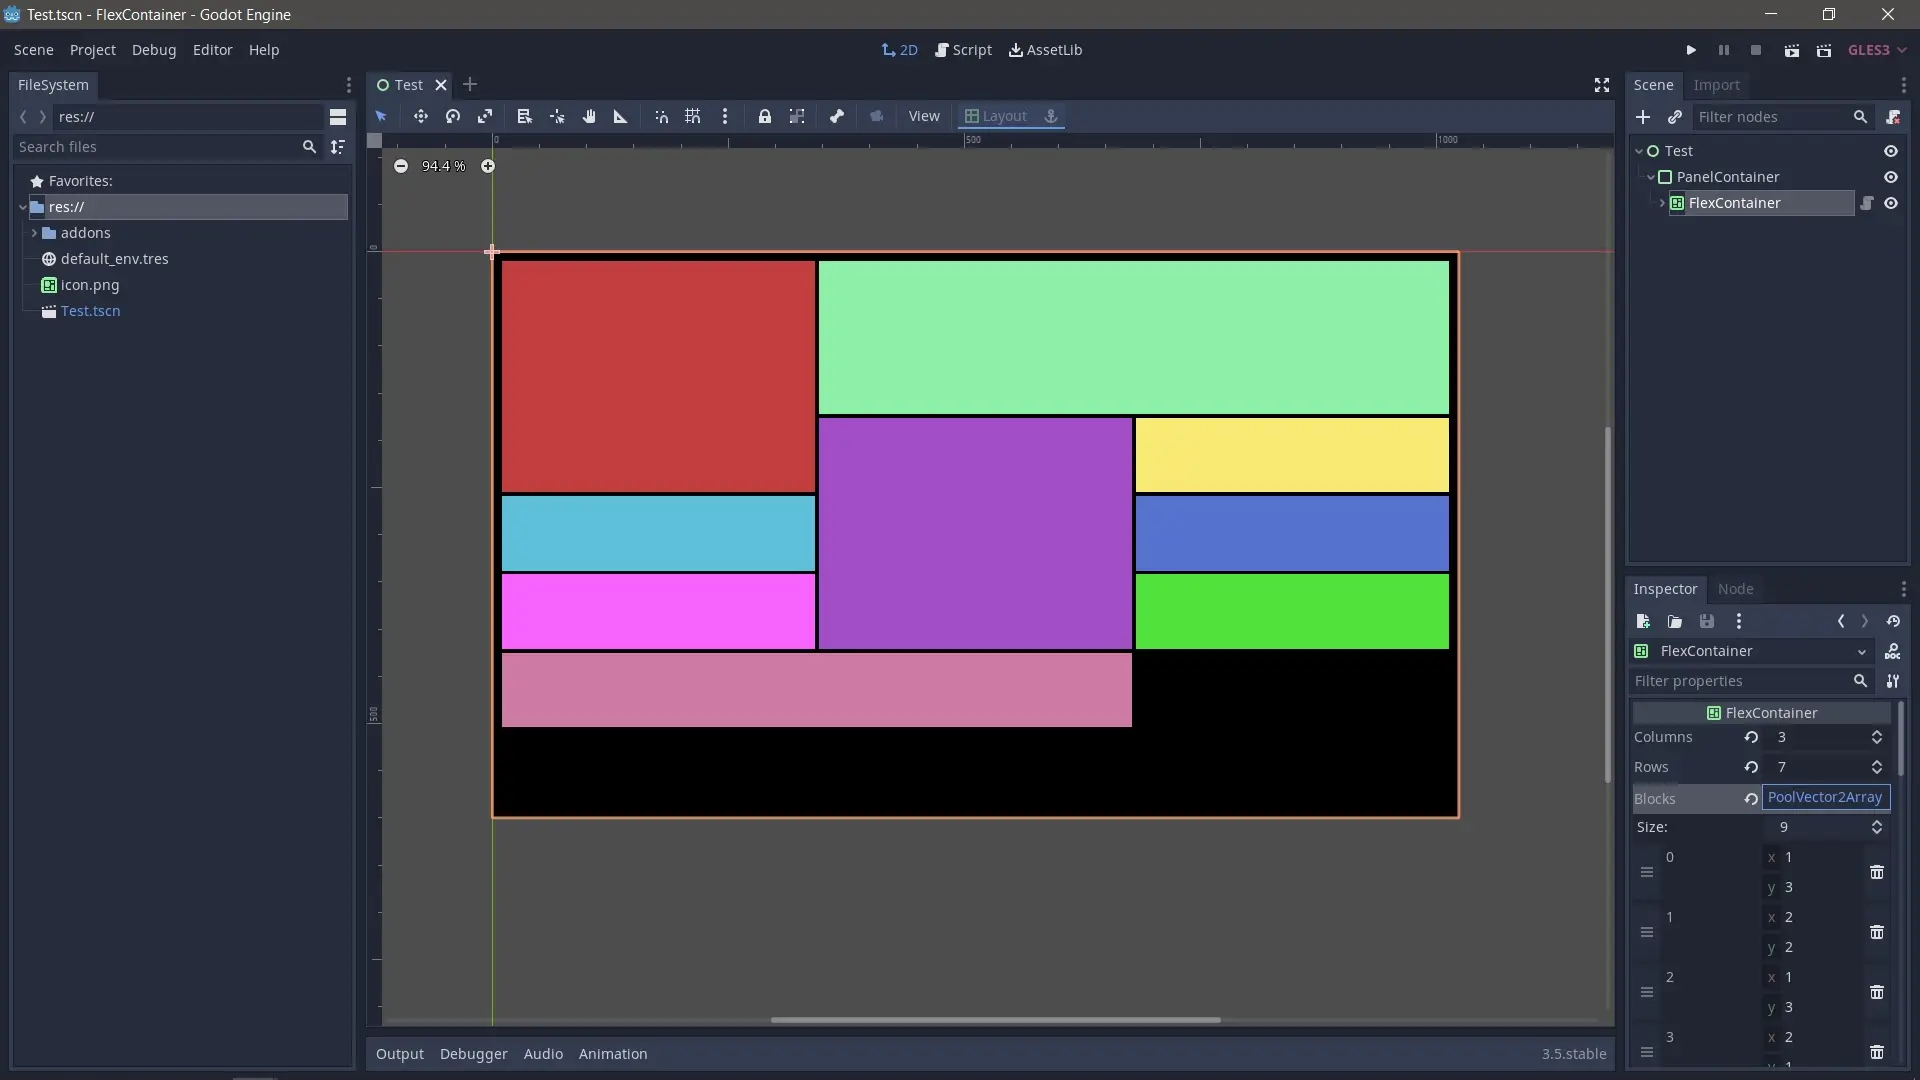Open Inspector object history icon

tap(1893, 621)
